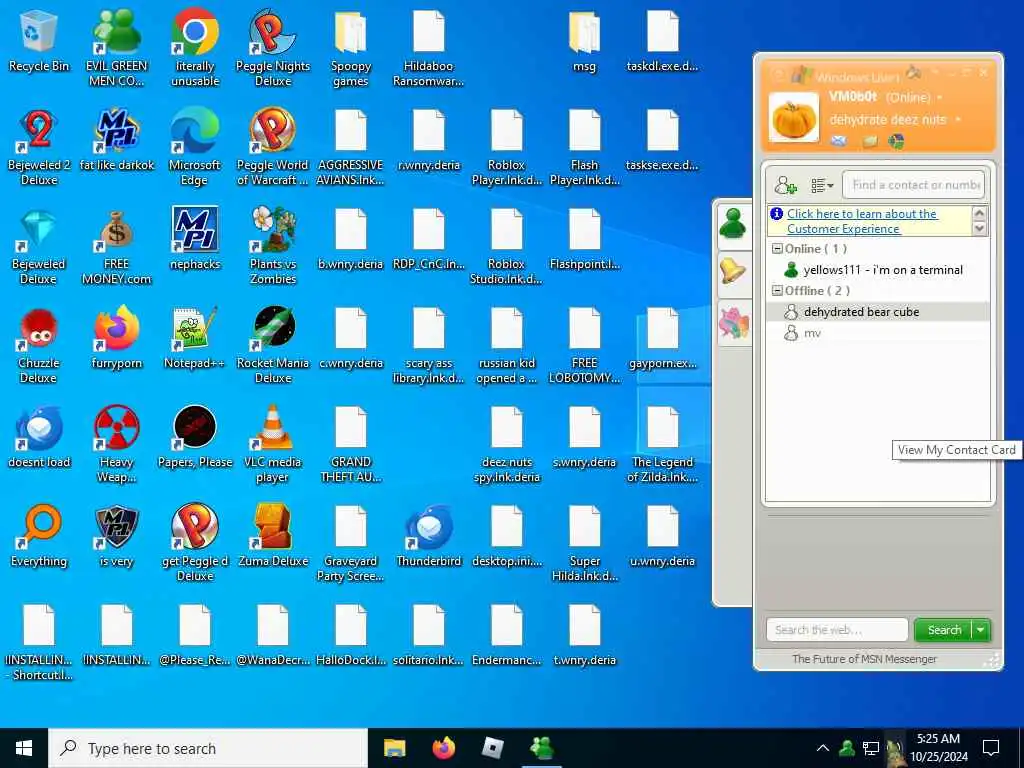
Task: Open the yellow bell alerts tab
Action: tap(733, 270)
